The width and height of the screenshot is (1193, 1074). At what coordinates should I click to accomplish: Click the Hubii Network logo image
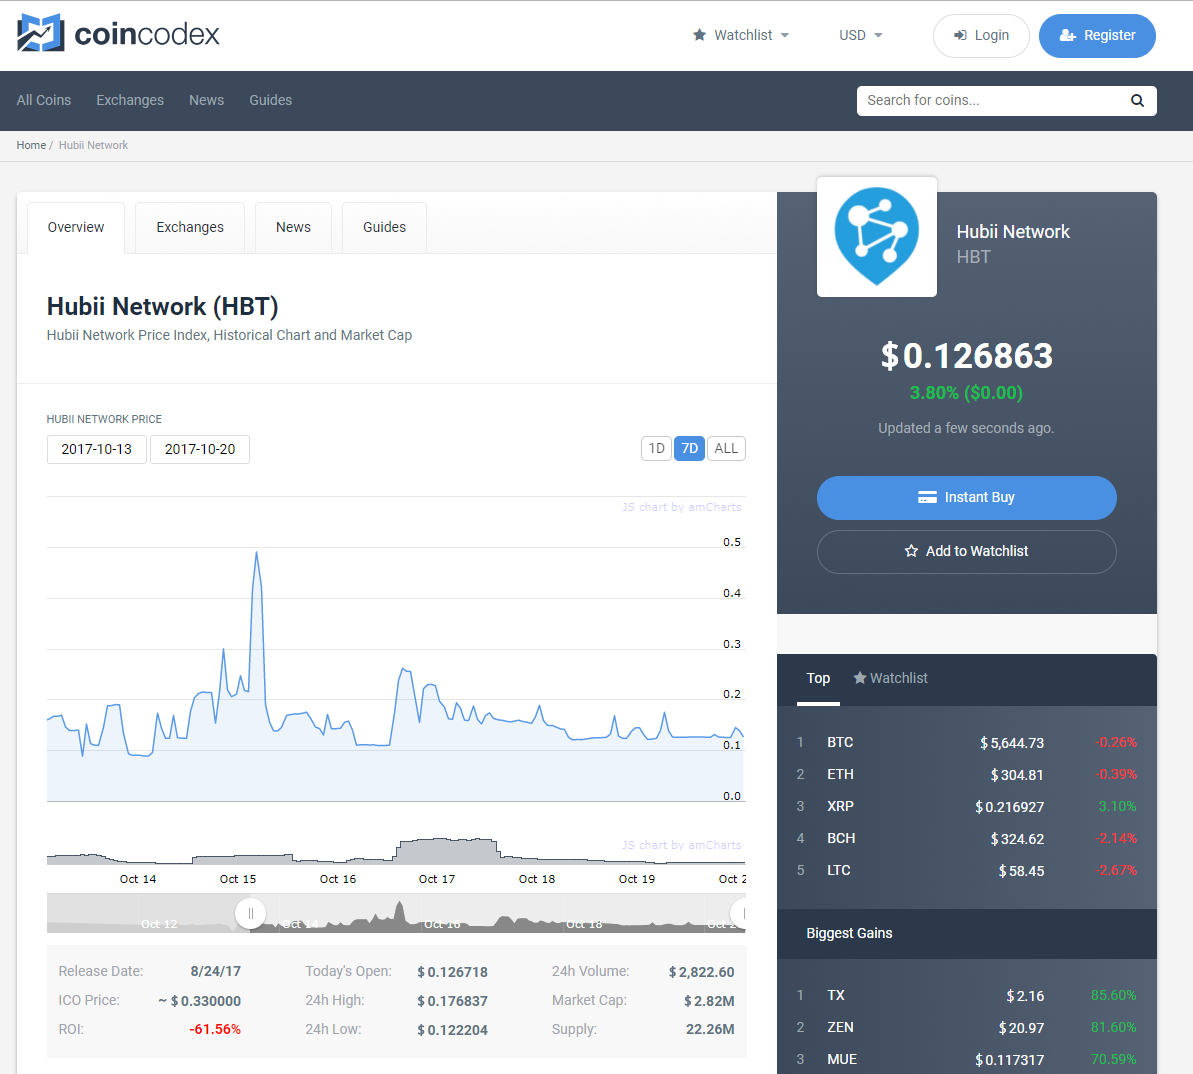coord(876,237)
